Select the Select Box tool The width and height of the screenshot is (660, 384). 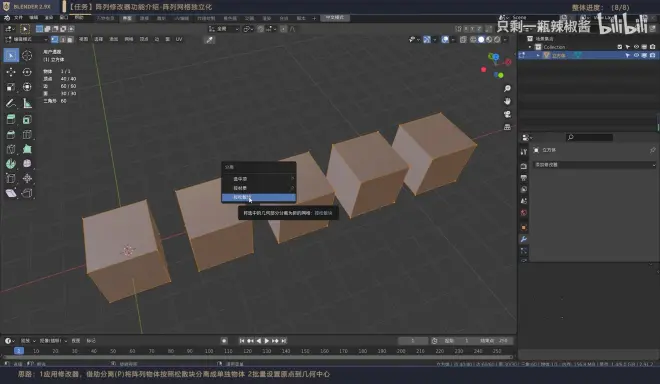coord(11,55)
